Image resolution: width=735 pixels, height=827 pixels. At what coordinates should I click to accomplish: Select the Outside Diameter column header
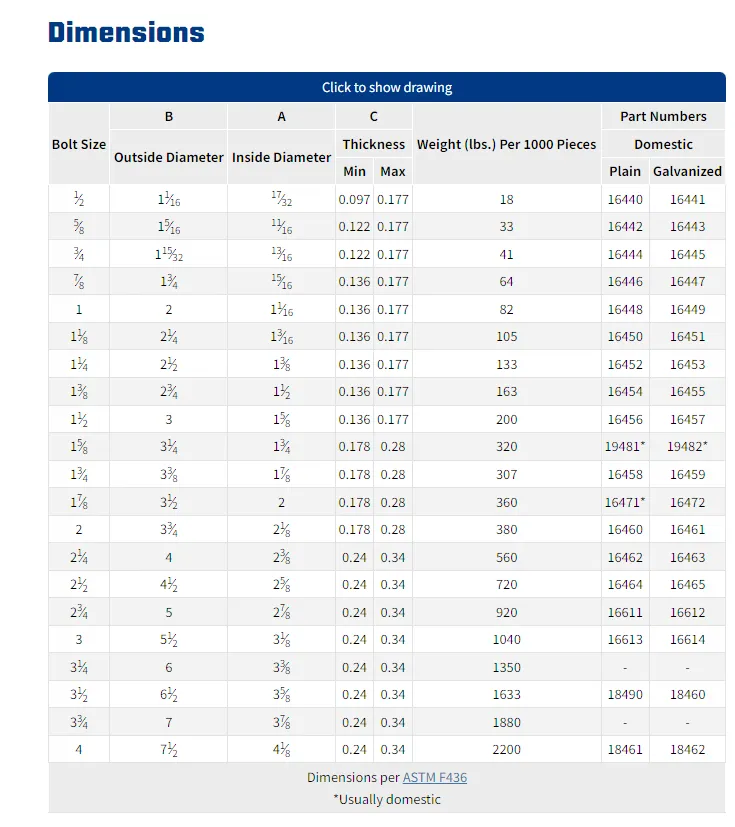pyautogui.click(x=169, y=157)
